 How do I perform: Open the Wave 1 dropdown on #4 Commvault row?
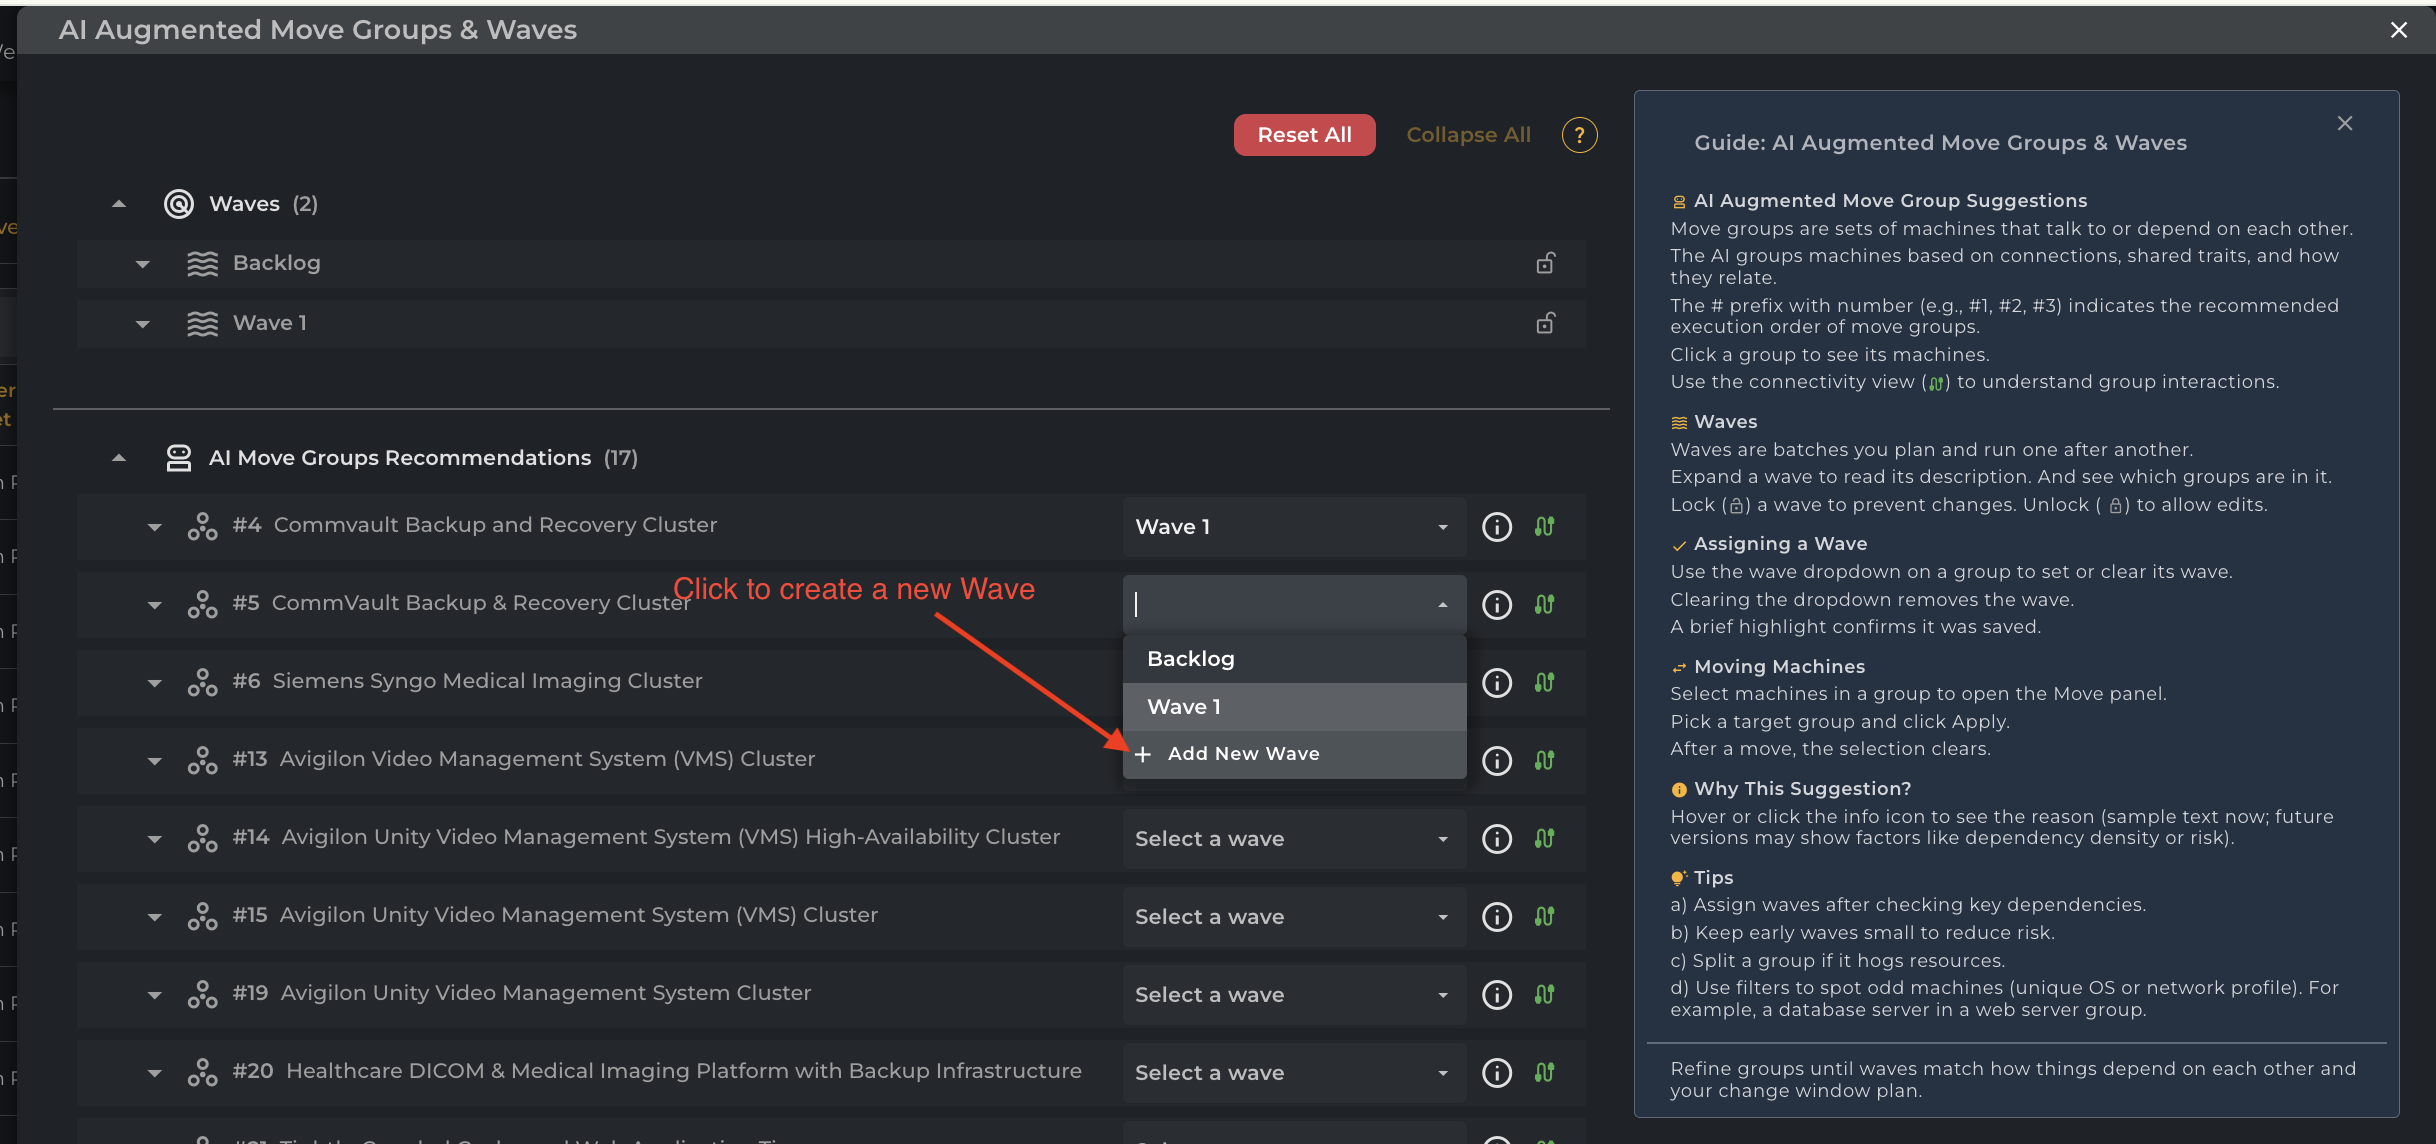point(1293,527)
